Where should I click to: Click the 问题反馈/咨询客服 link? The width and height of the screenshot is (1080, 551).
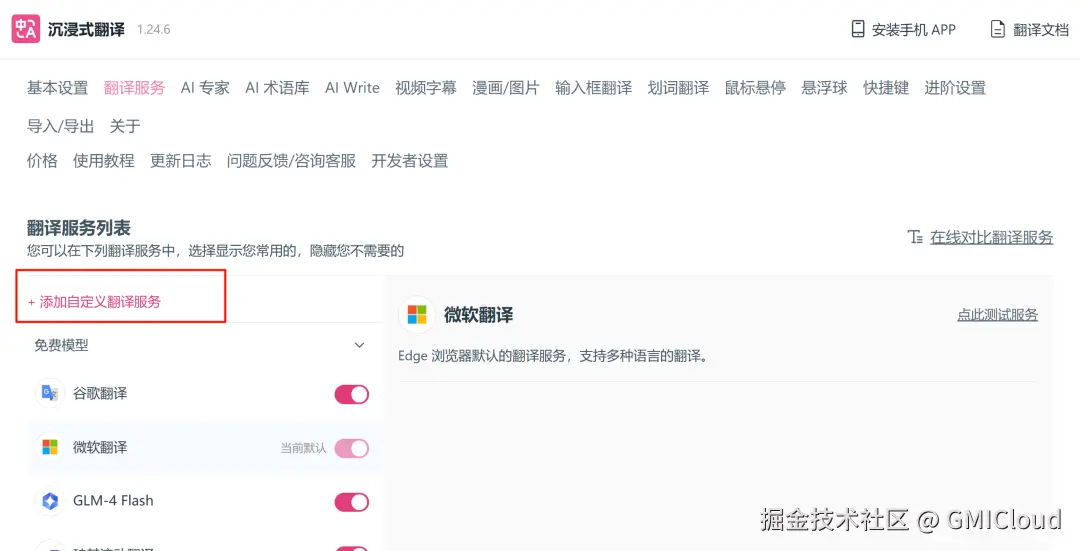click(x=291, y=160)
